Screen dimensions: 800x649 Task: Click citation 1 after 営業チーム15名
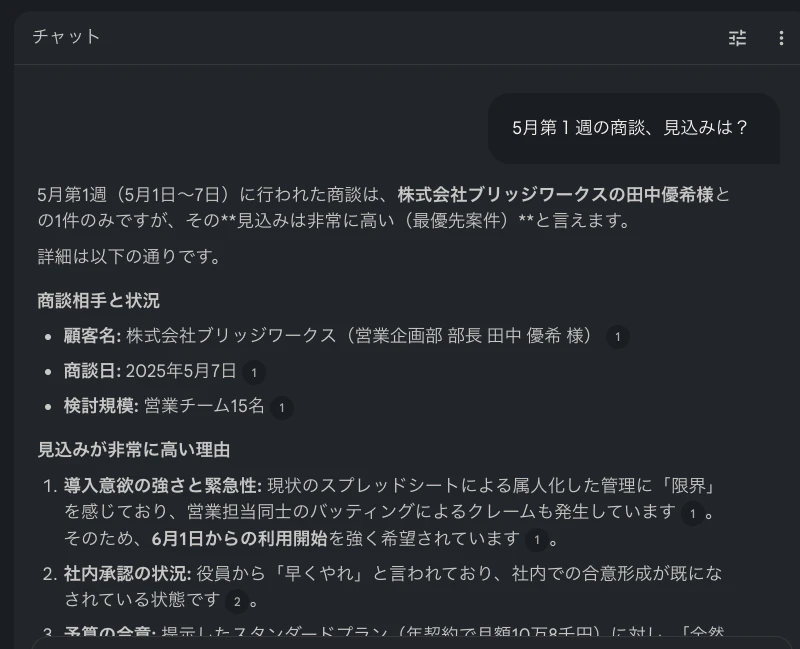tap(282, 407)
